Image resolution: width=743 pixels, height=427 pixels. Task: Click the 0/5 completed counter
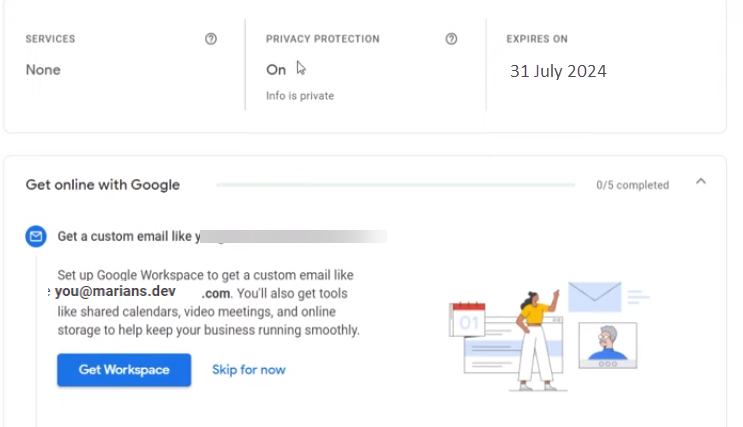[x=633, y=185]
